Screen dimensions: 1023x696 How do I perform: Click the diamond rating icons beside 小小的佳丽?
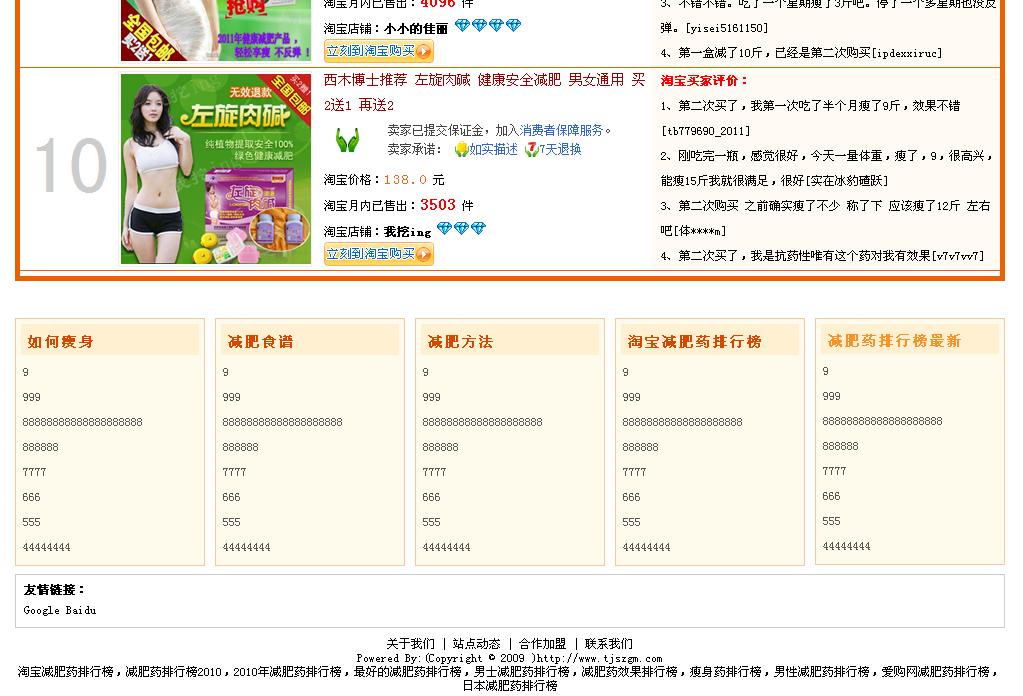coord(487,25)
